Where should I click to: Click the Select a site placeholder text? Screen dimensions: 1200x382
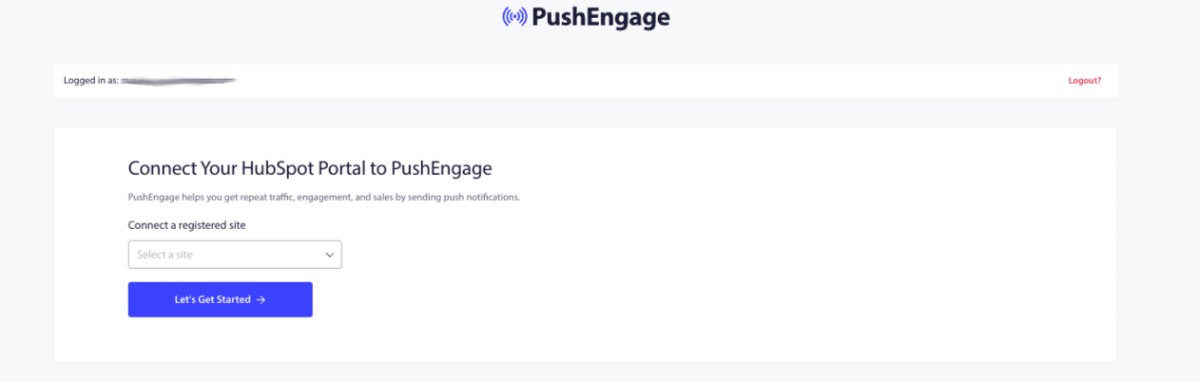click(x=165, y=254)
